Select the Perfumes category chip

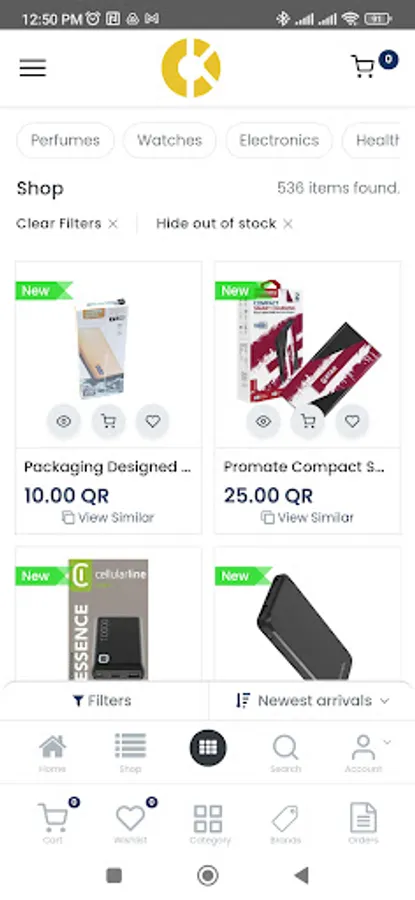click(65, 141)
